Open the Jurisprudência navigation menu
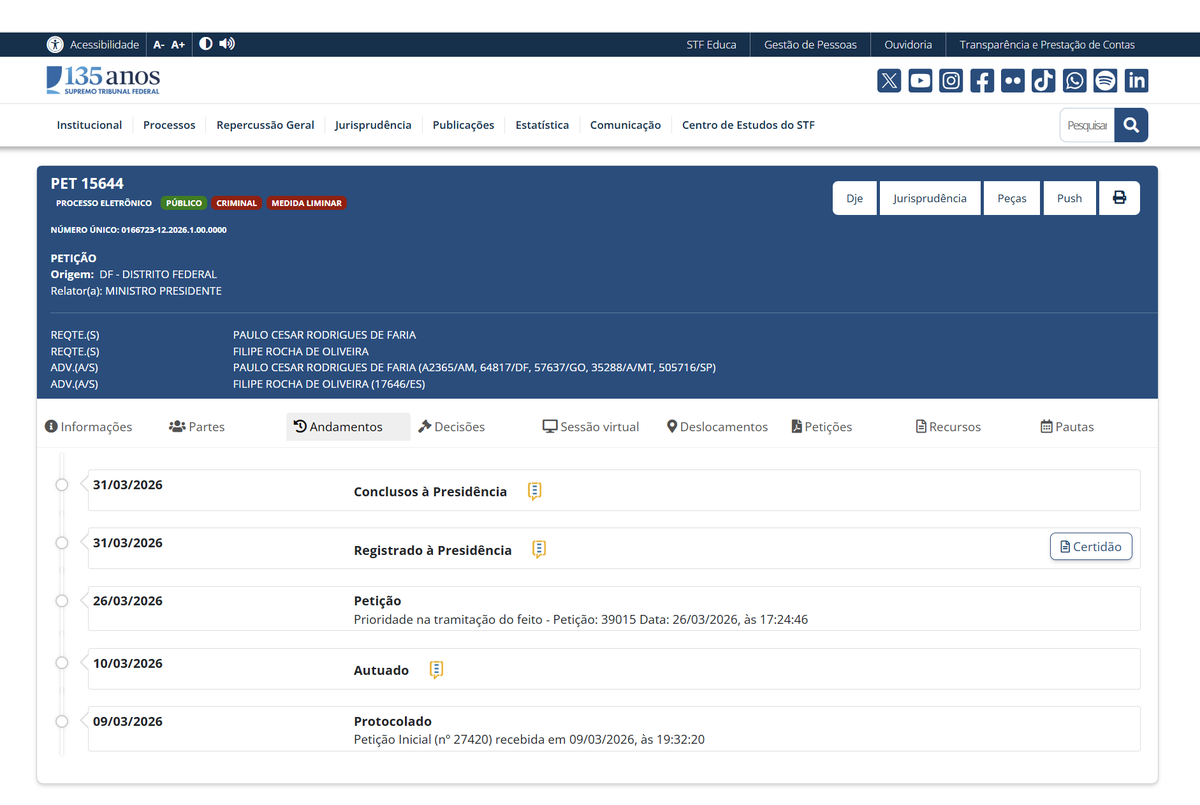This screenshot has height=805, width=1200. tap(373, 125)
